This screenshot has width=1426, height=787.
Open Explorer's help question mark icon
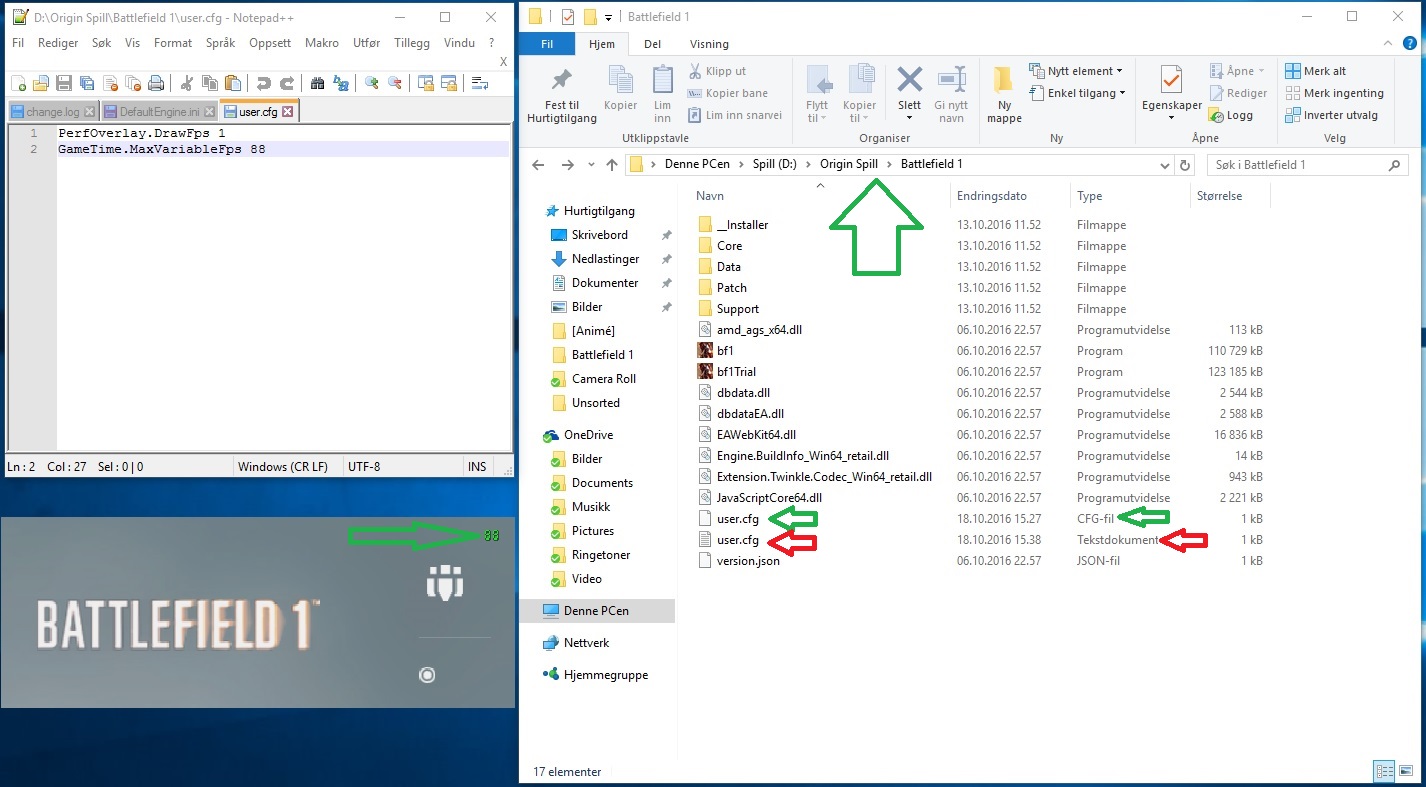[x=1409, y=43]
